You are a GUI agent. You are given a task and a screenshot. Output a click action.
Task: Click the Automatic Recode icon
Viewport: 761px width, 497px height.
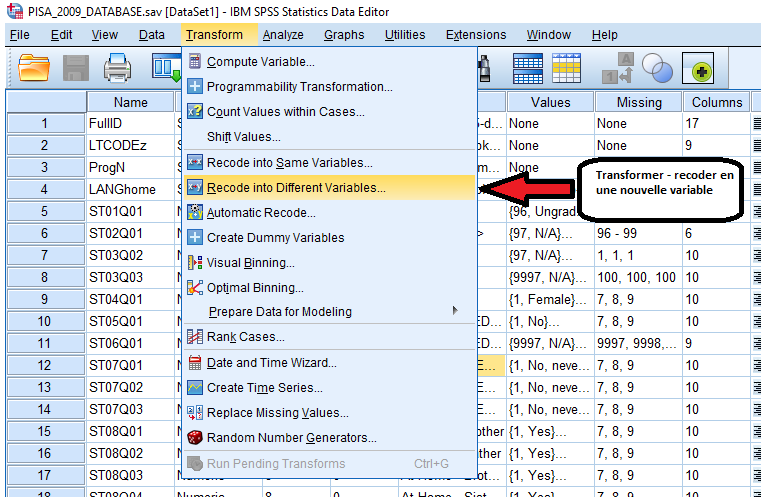click(x=195, y=212)
